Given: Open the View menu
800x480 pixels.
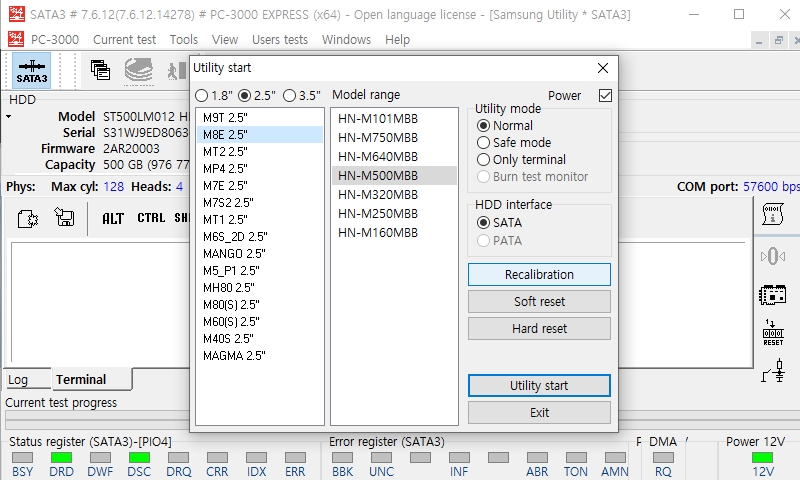Looking at the screenshot, I should 225,39.
